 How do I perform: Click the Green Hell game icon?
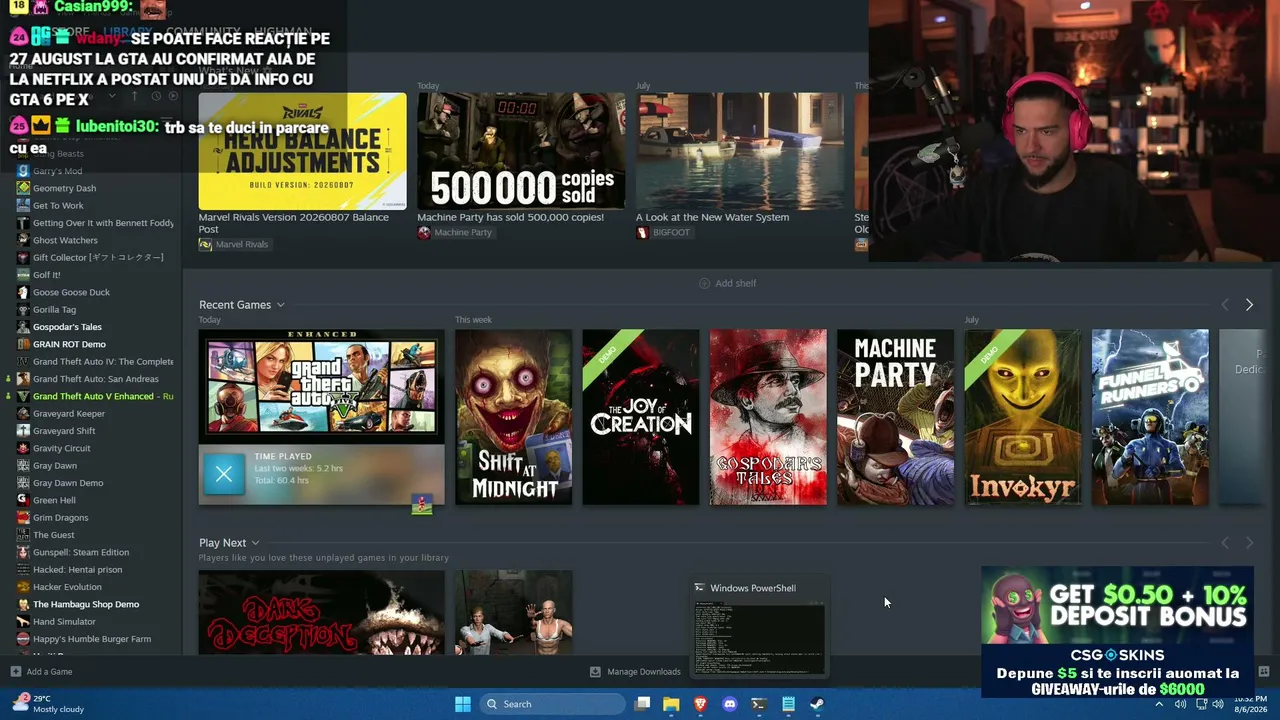point(23,500)
